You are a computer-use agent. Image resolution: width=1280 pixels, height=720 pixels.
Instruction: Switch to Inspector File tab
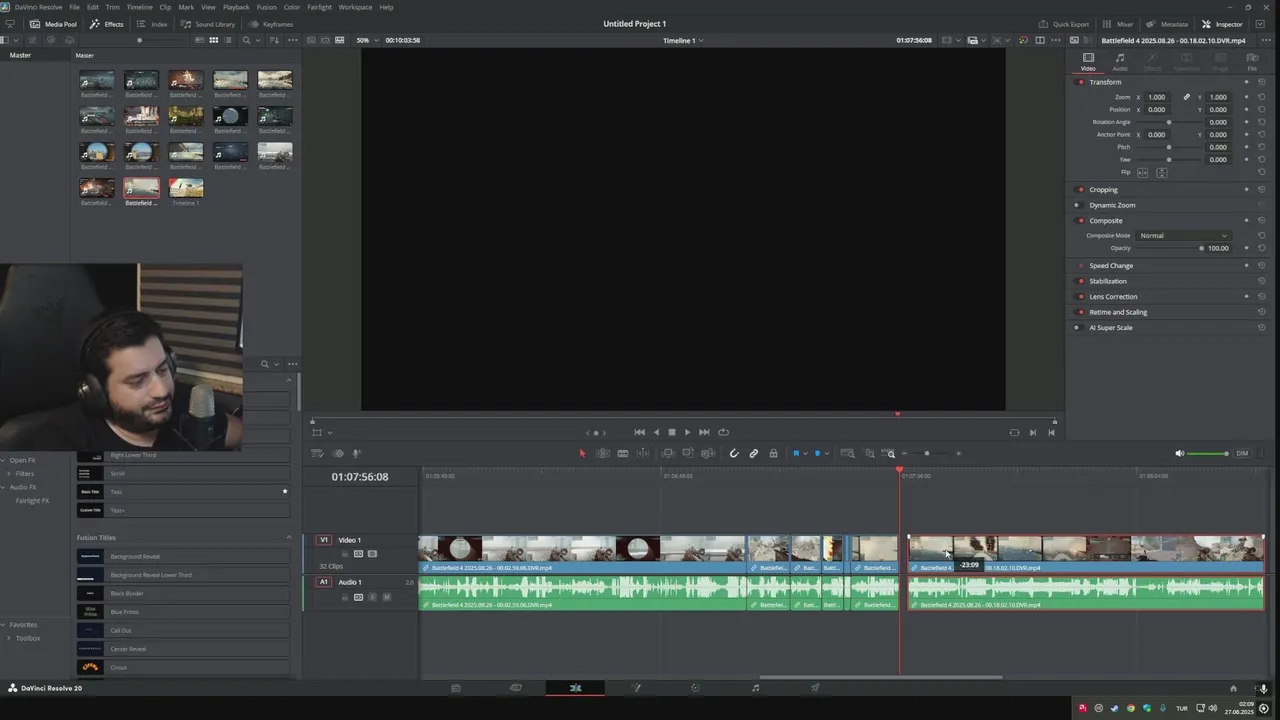coord(1252,62)
